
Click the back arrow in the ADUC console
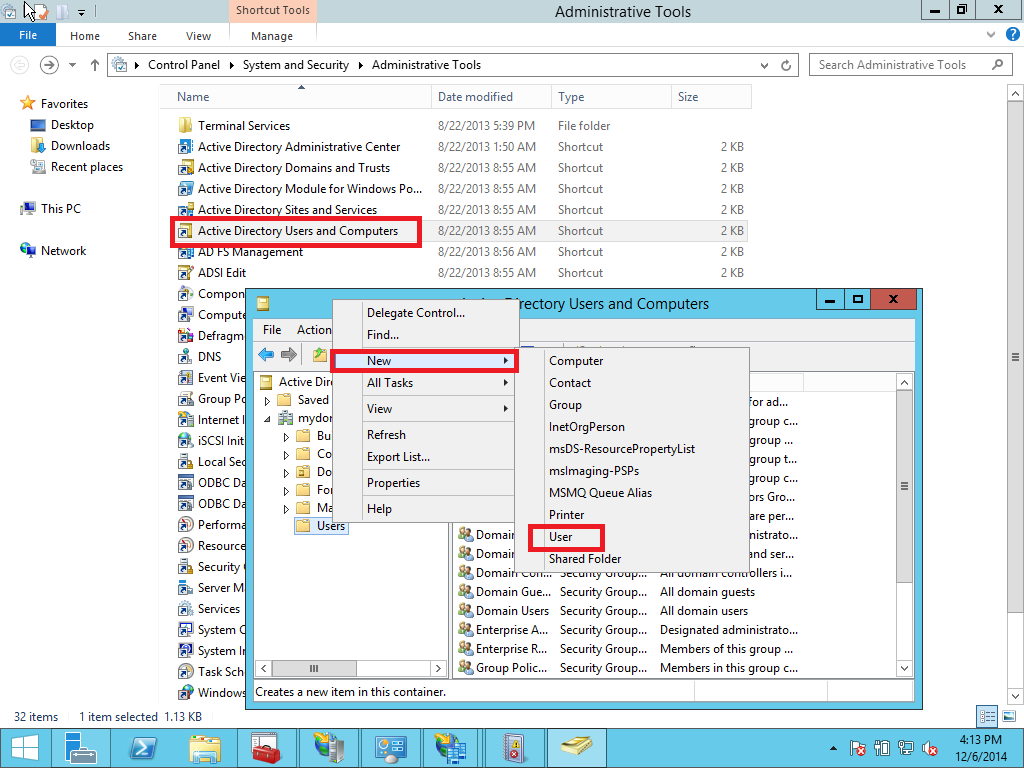click(x=265, y=355)
